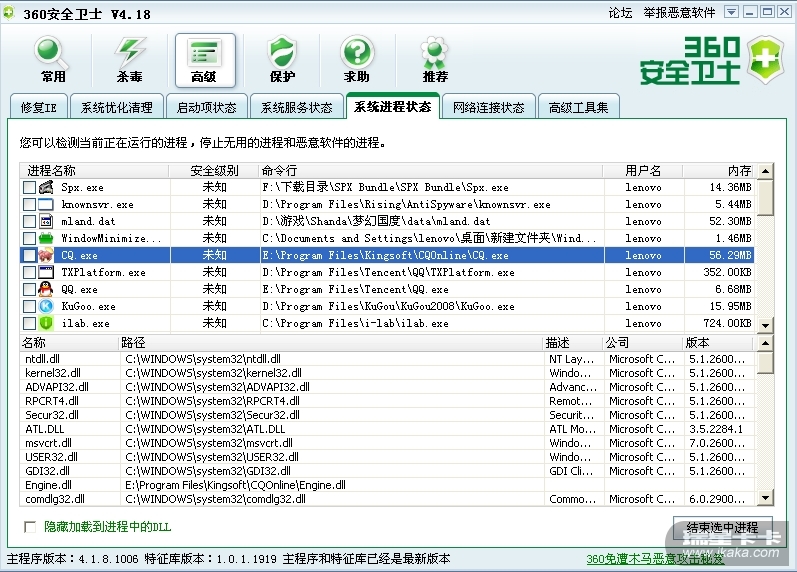Select the Engine.dll row
The height and width of the screenshot is (572, 797).
pos(387,485)
